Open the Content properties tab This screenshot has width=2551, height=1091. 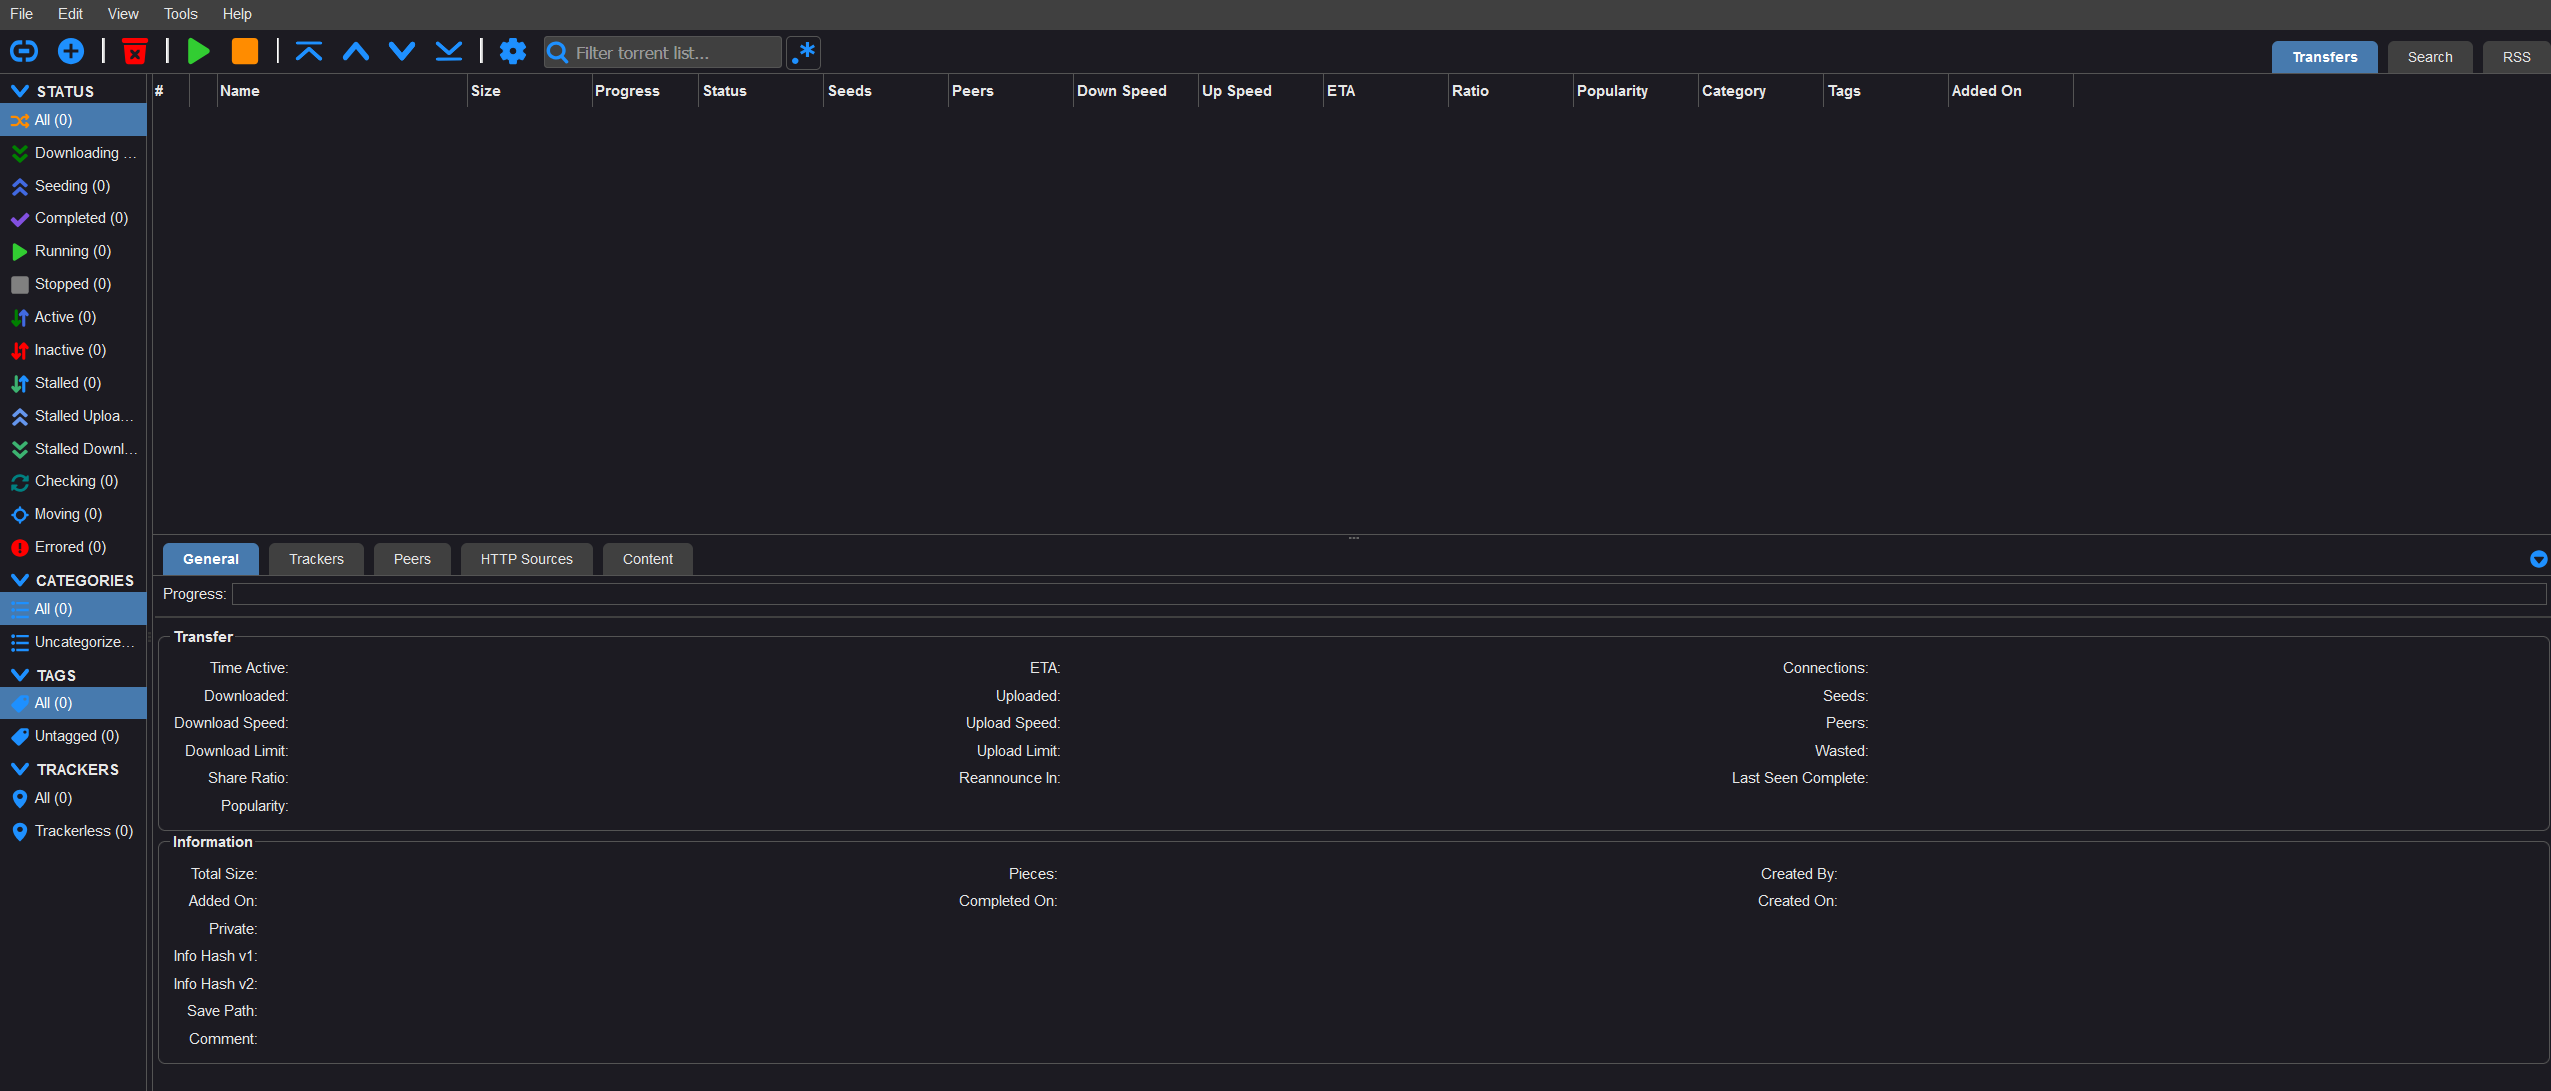(x=647, y=559)
